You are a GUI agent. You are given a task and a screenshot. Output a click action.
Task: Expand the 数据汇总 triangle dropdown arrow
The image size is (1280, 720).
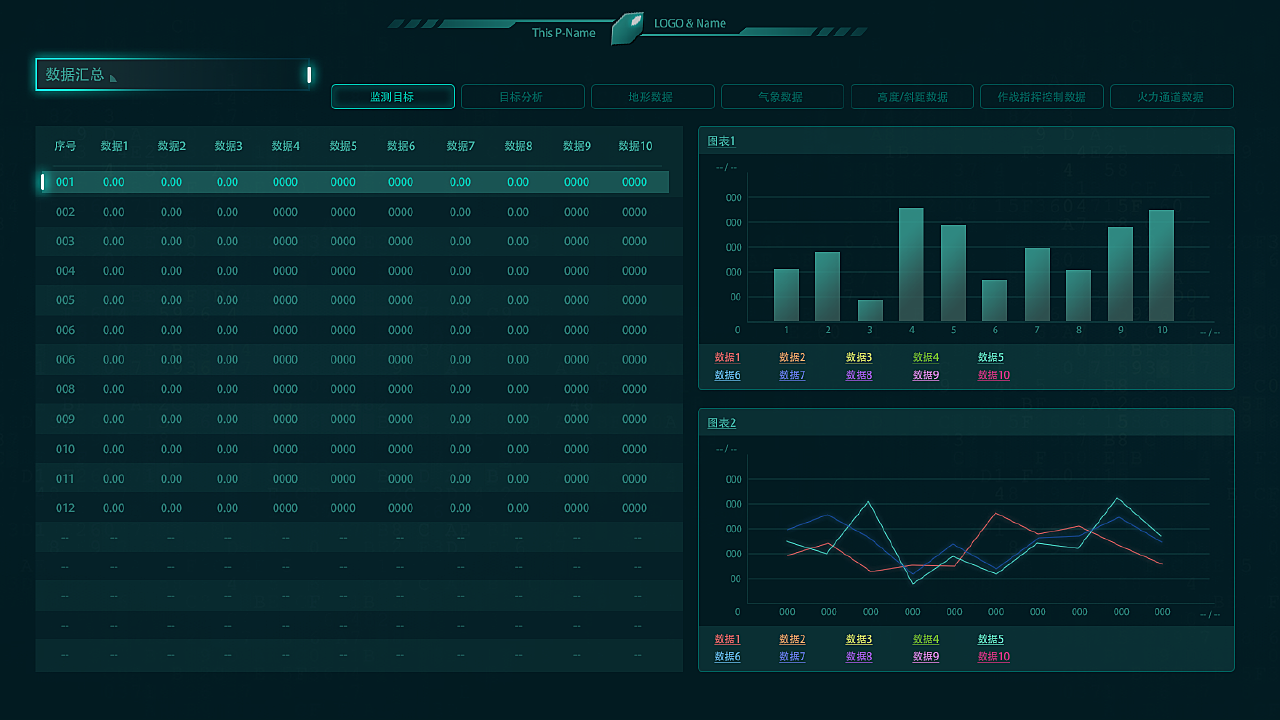(113, 77)
